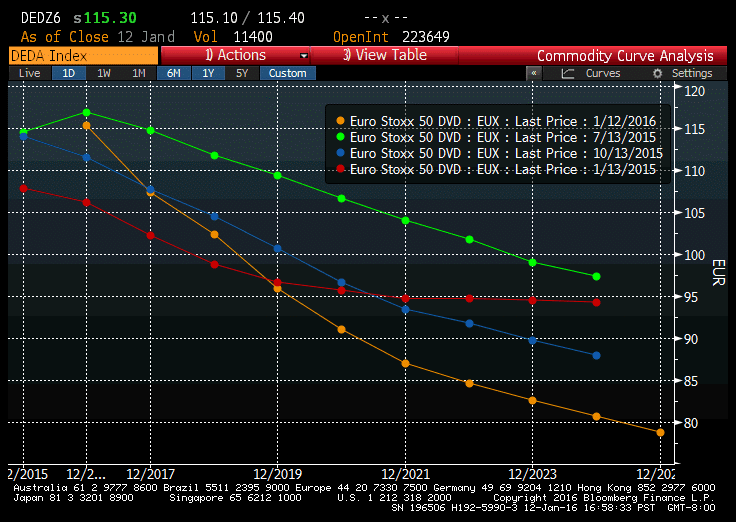
Task: Click the 100 y-axis label
Action: click(x=695, y=255)
